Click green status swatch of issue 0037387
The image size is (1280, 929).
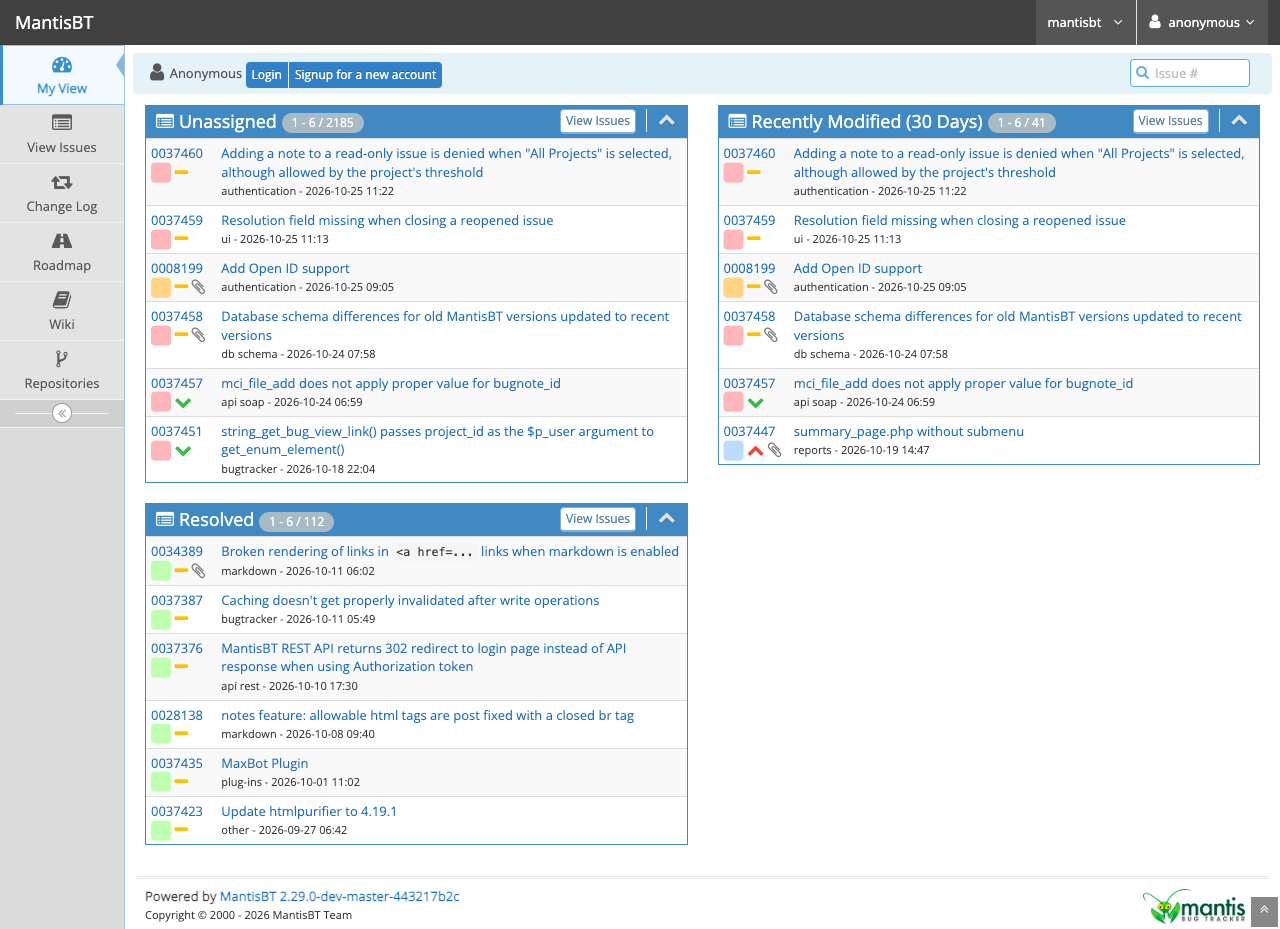(161, 619)
